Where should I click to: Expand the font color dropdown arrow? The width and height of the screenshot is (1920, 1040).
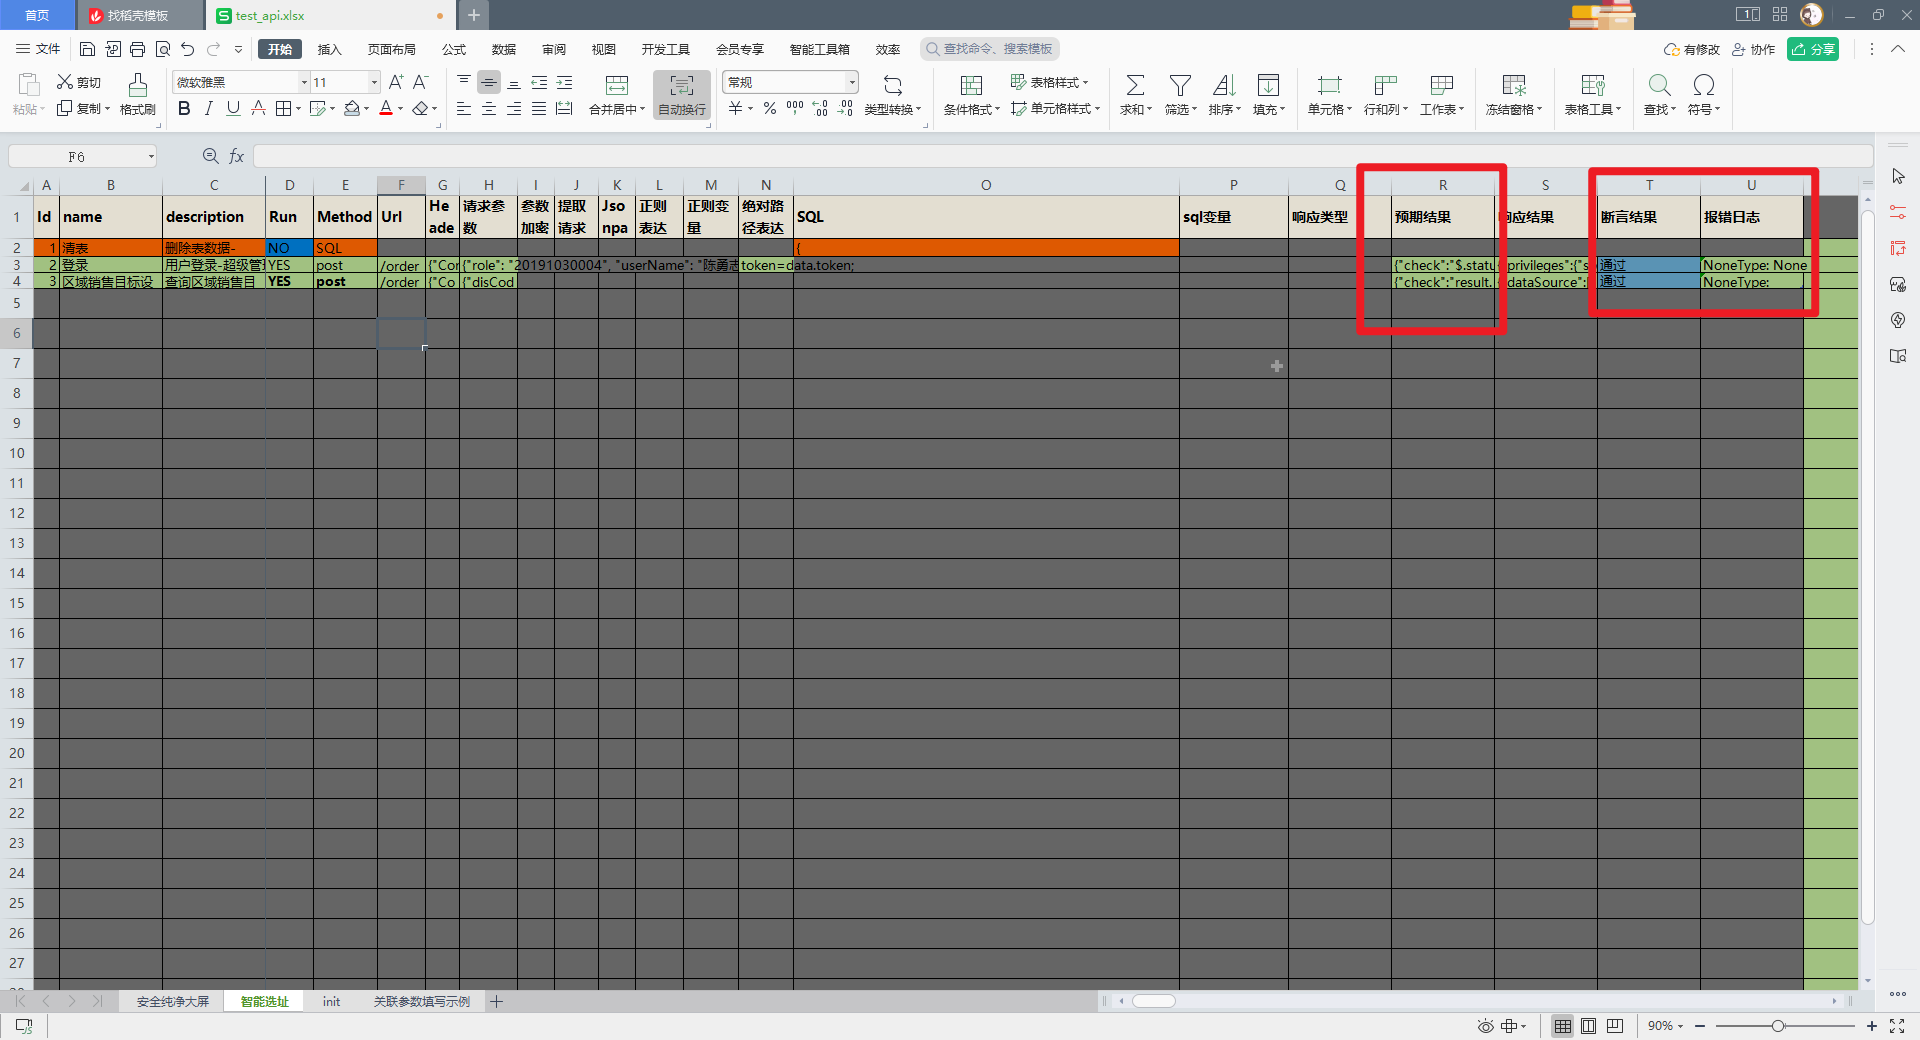coord(401,109)
